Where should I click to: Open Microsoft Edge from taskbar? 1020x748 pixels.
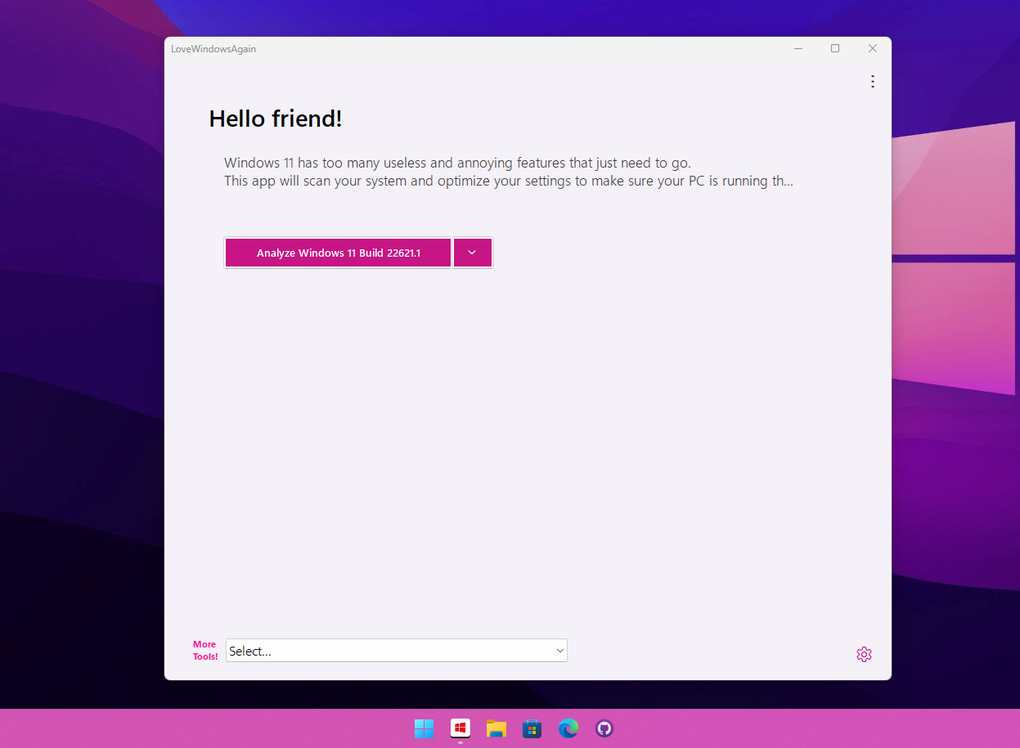(x=568, y=728)
